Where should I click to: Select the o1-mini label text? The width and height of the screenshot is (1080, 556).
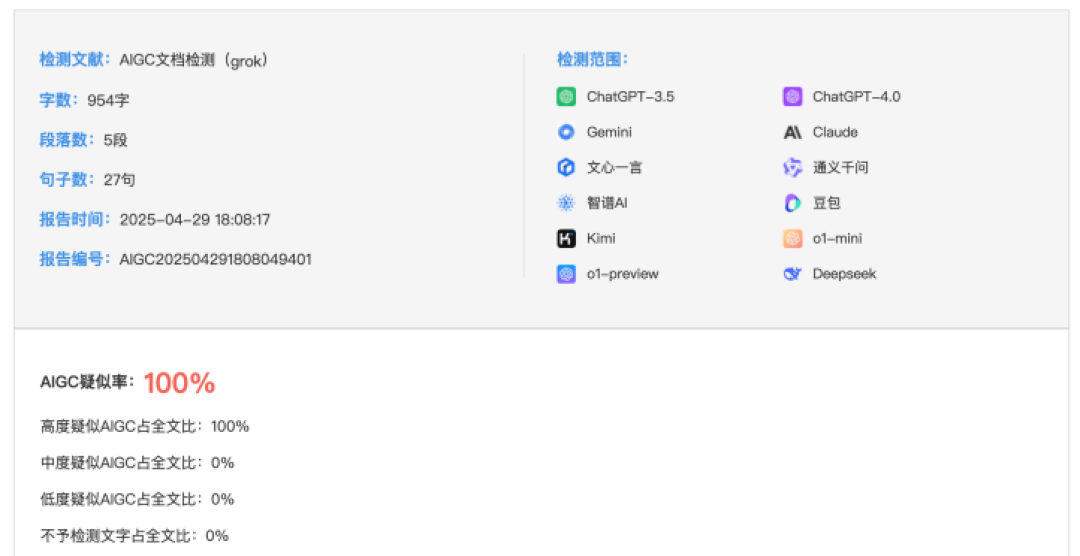coord(837,238)
